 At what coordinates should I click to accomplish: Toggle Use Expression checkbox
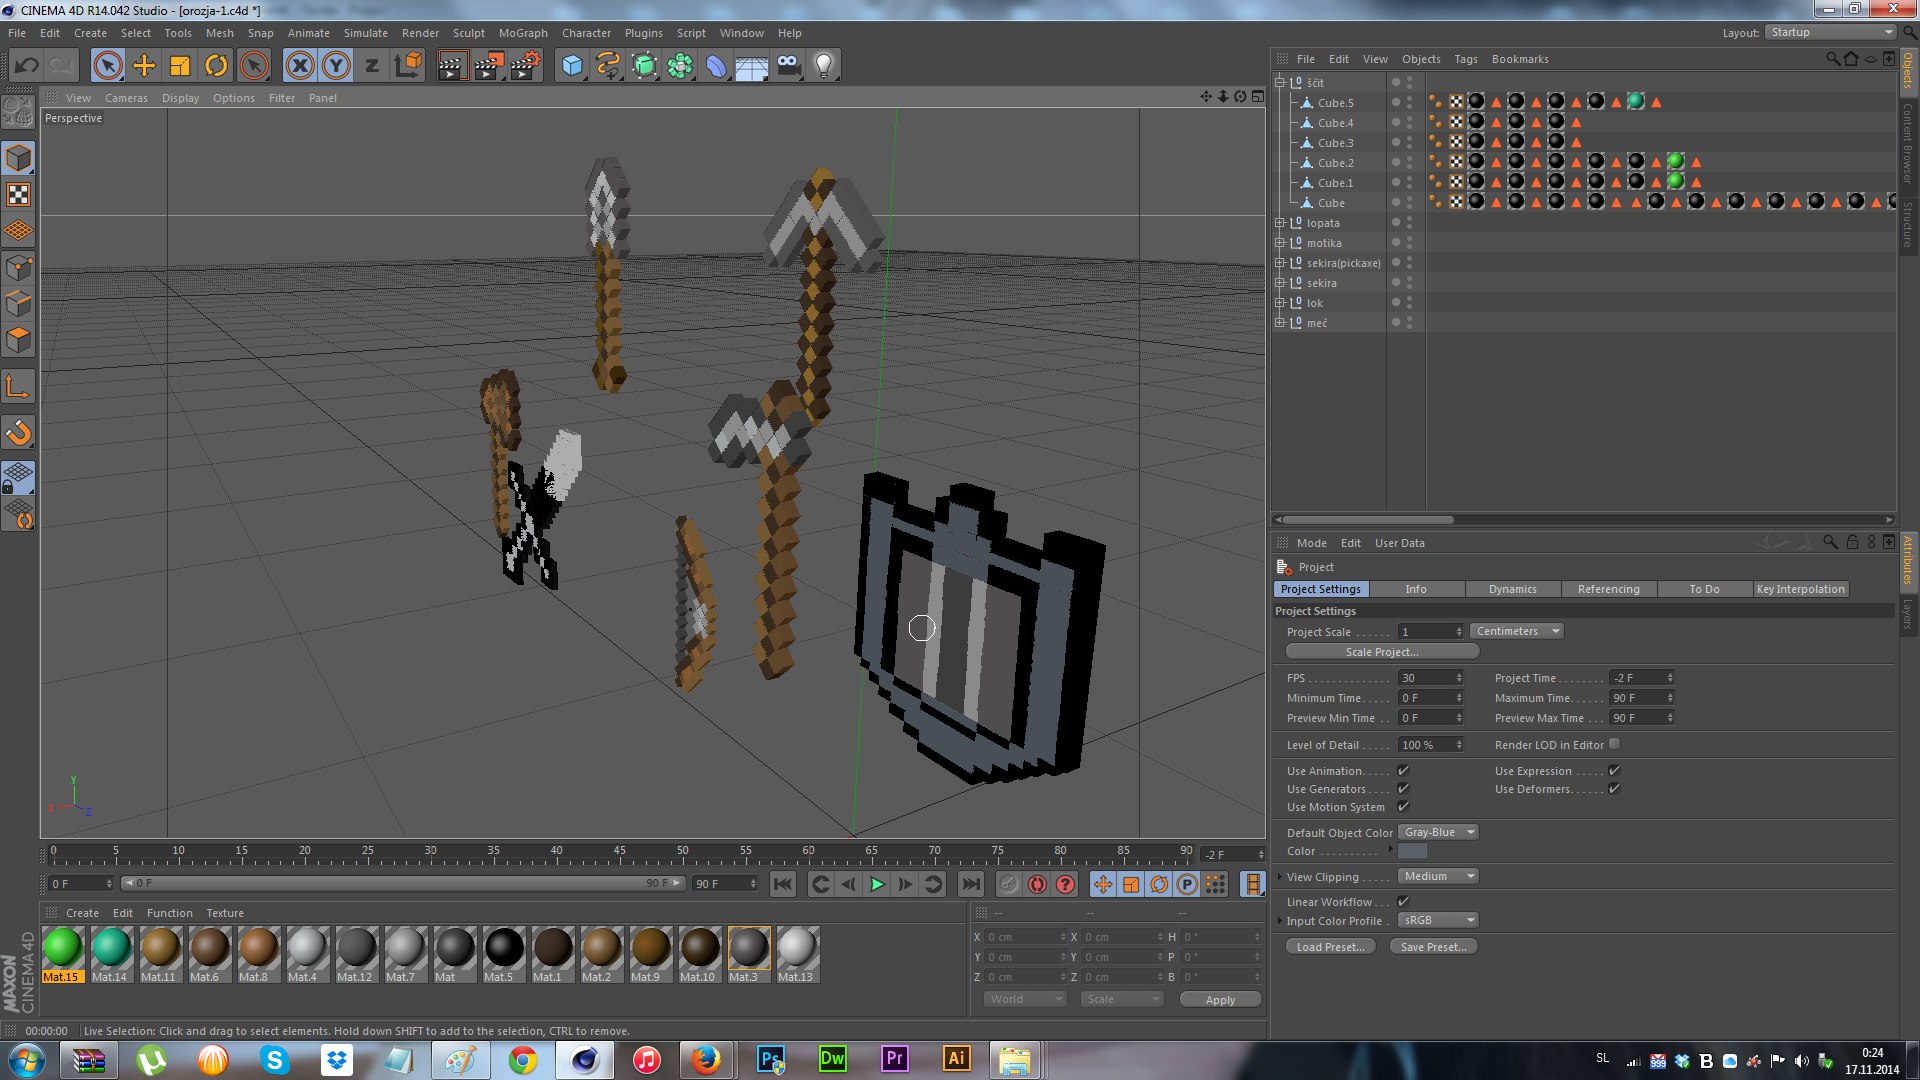click(x=1614, y=771)
